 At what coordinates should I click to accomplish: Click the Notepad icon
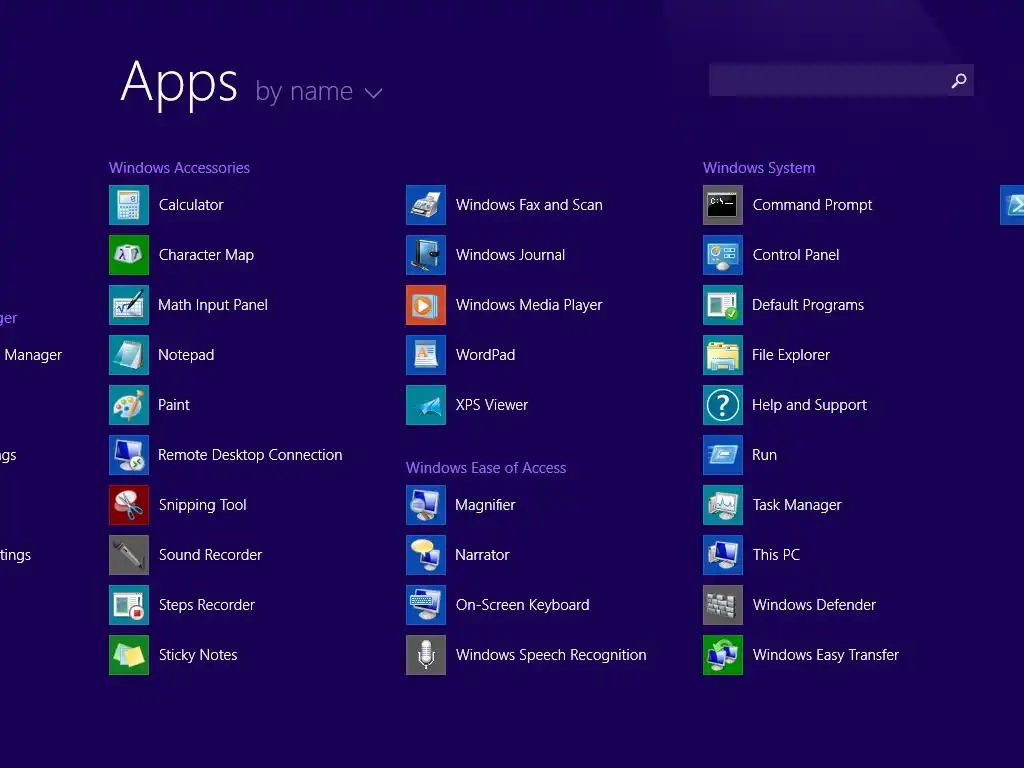coord(129,355)
